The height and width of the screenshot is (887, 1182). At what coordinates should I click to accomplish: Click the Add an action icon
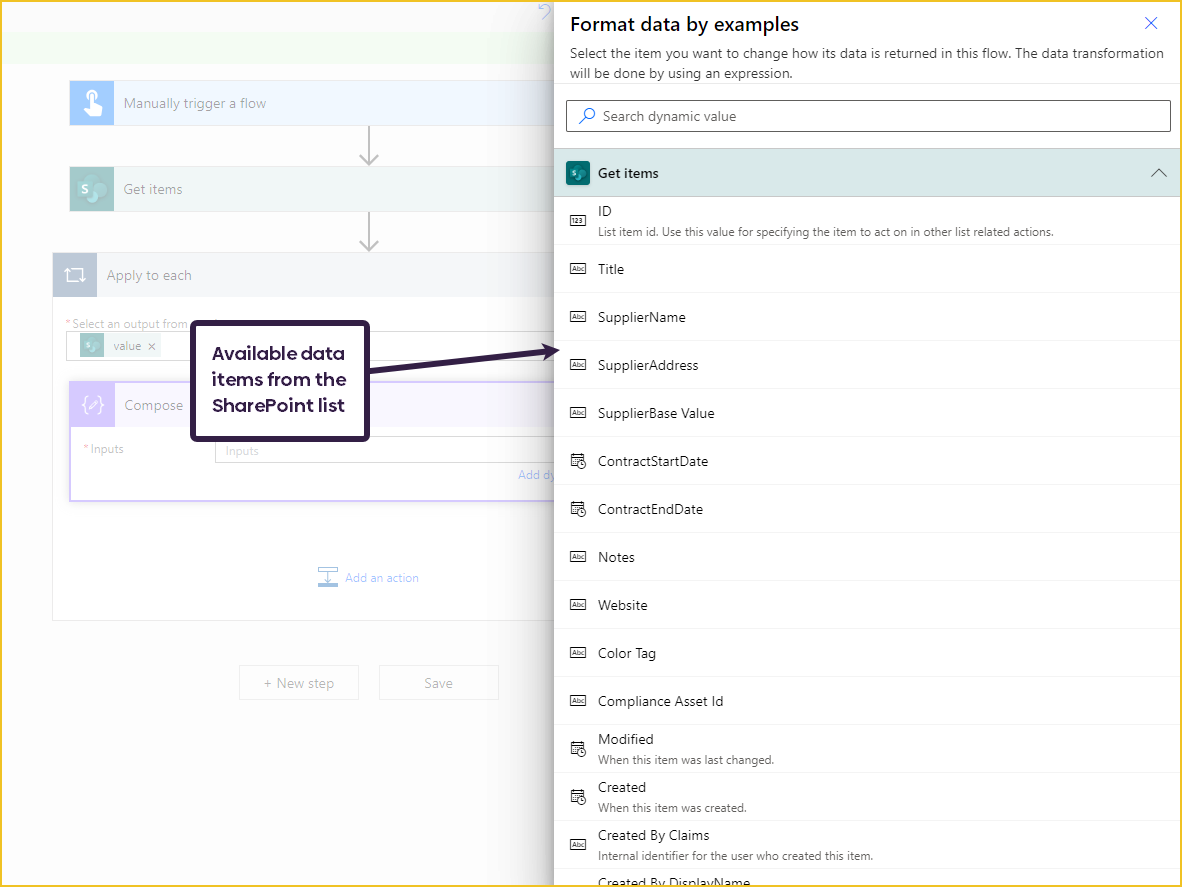tap(328, 577)
